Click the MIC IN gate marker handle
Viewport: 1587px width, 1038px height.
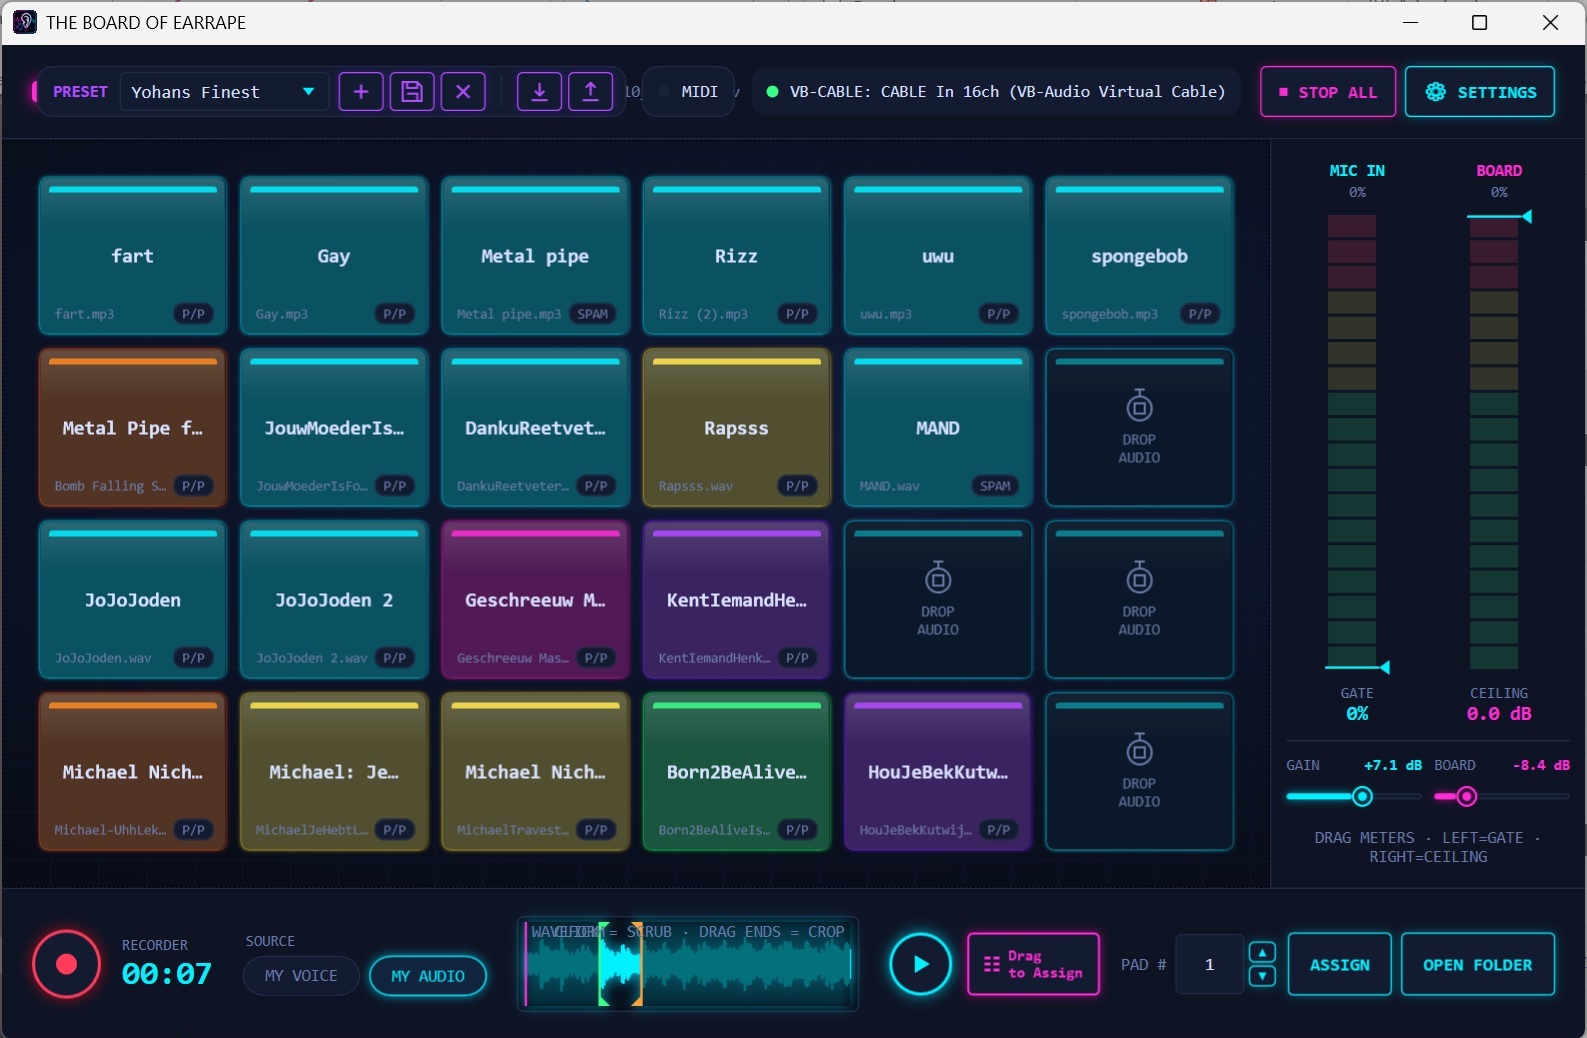(x=1385, y=667)
